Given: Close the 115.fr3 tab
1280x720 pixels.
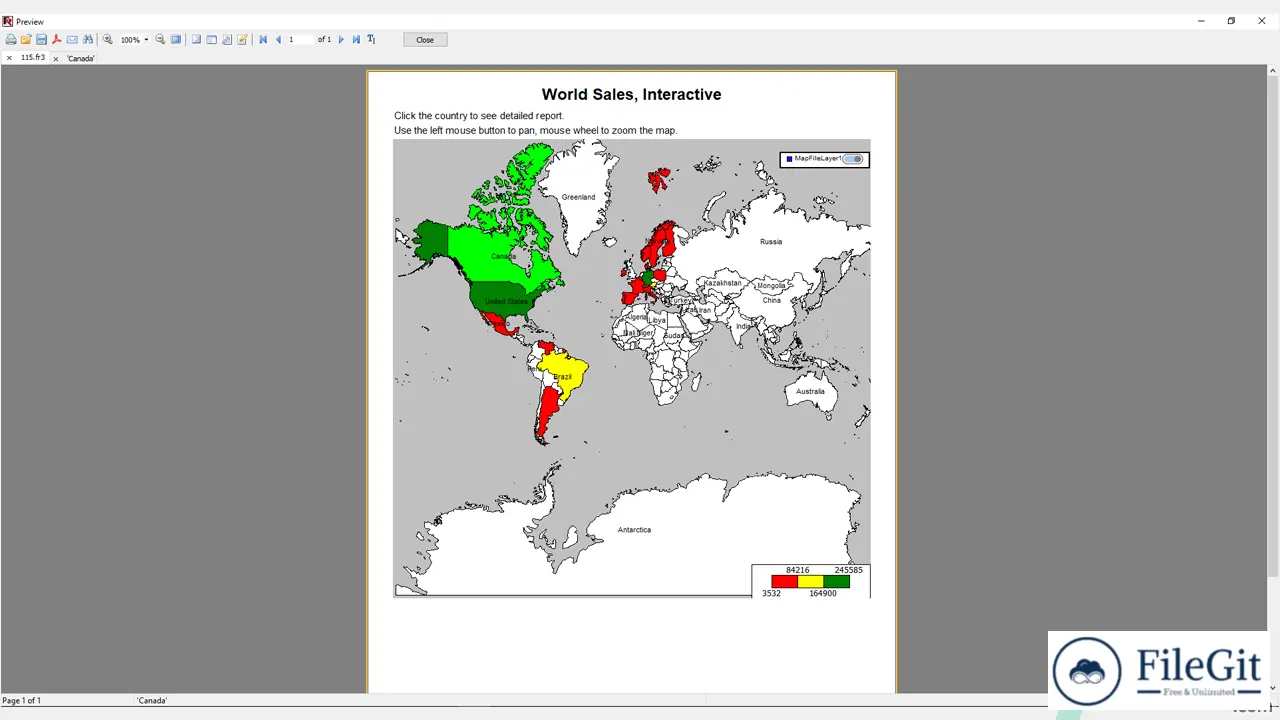Looking at the screenshot, I should tap(9, 58).
